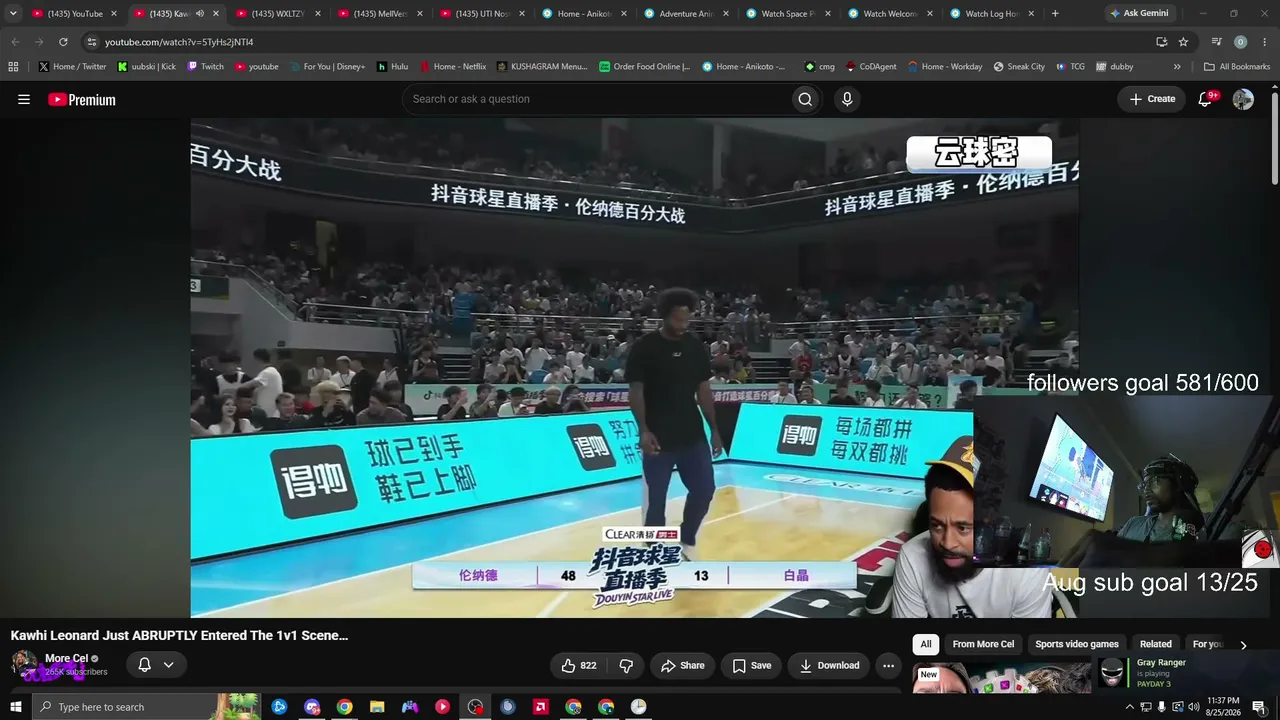The image size is (1280, 720).
Task: Open the All Bookmarks folder
Action: pyautogui.click(x=1237, y=67)
